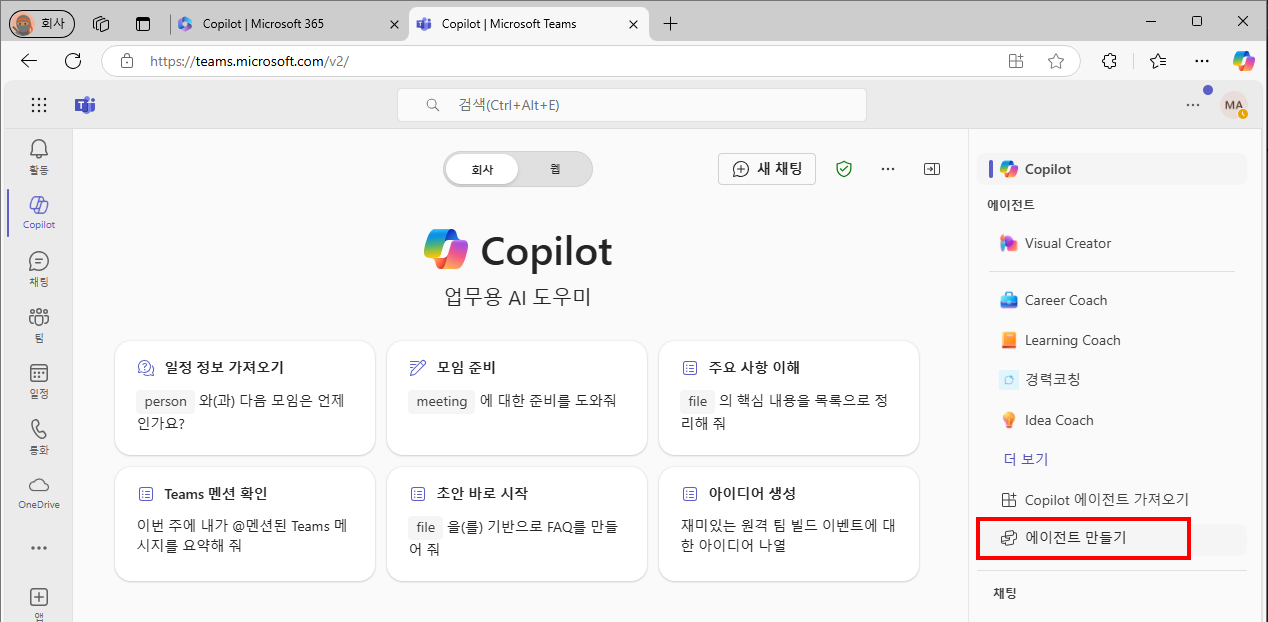Screen dimensions: 1268x622
Task: Open more options ellipsis beside shield
Action: coord(888,169)
